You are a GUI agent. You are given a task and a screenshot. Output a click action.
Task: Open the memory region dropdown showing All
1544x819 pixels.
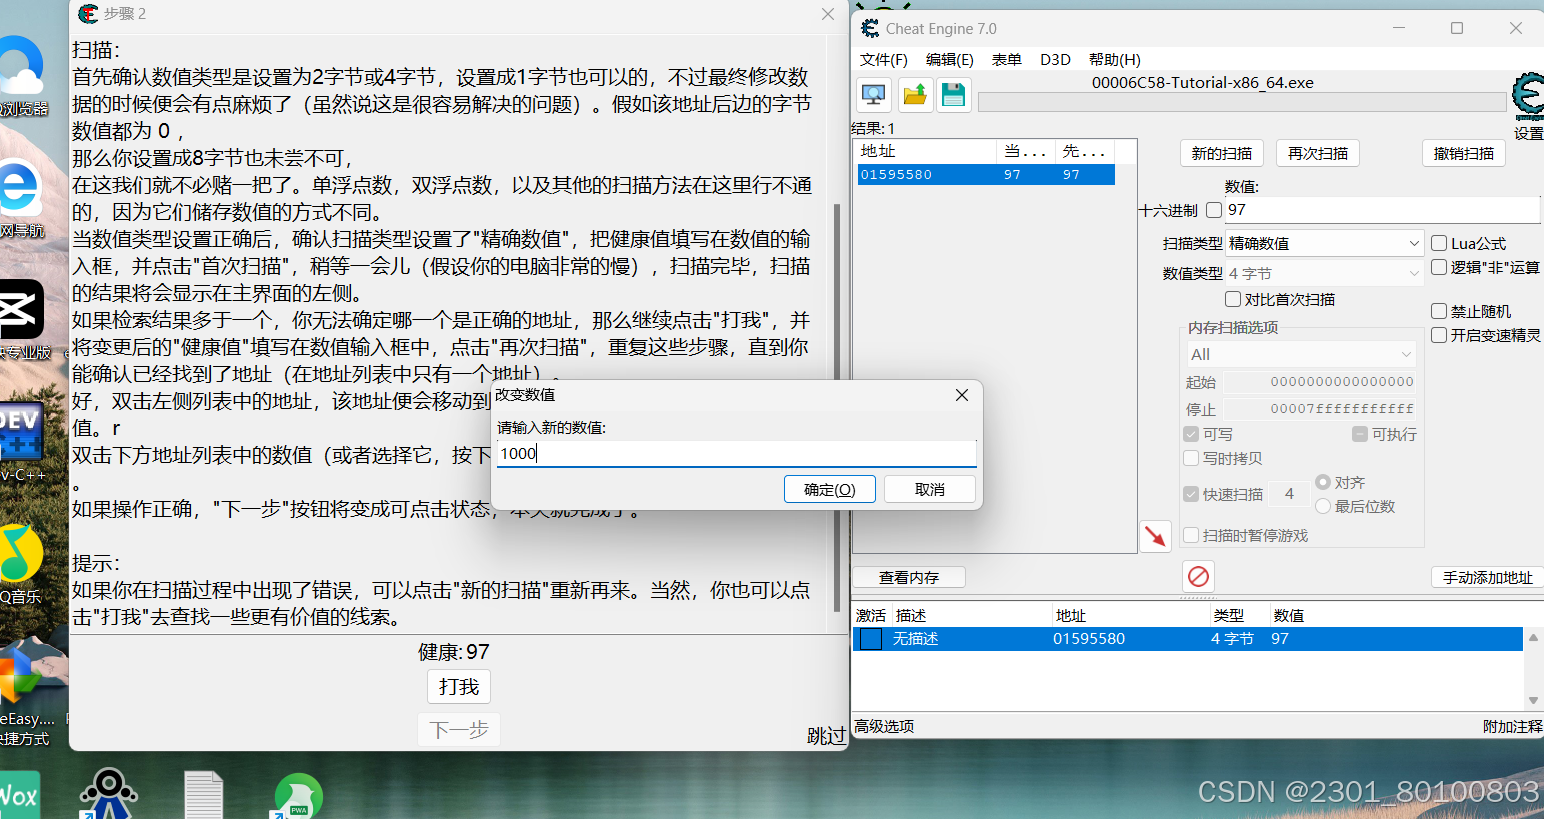[x=1301, y=354]
